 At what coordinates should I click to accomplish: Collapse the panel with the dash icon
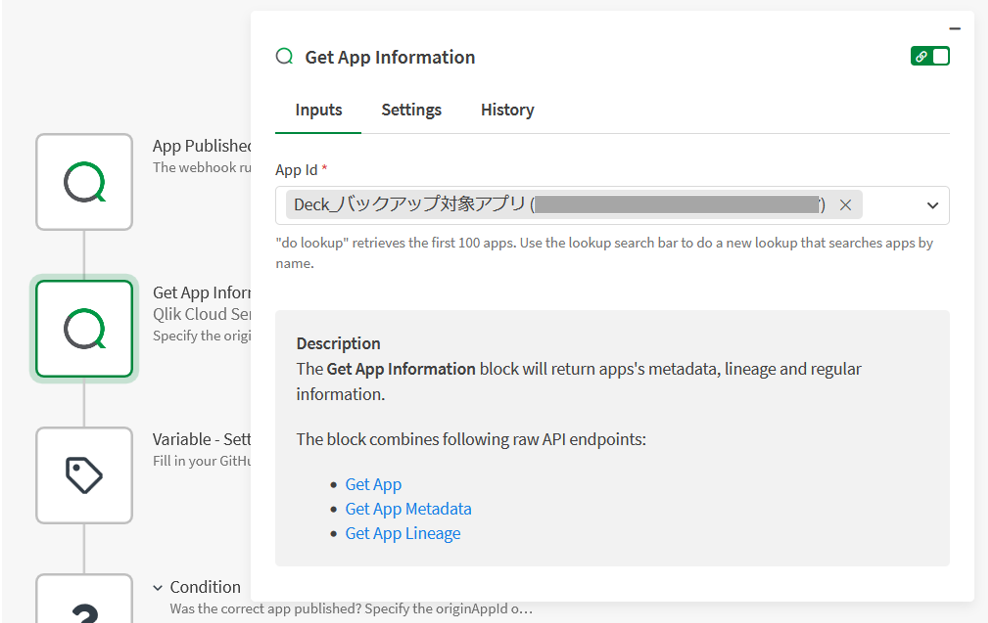(x=954, y=27)
